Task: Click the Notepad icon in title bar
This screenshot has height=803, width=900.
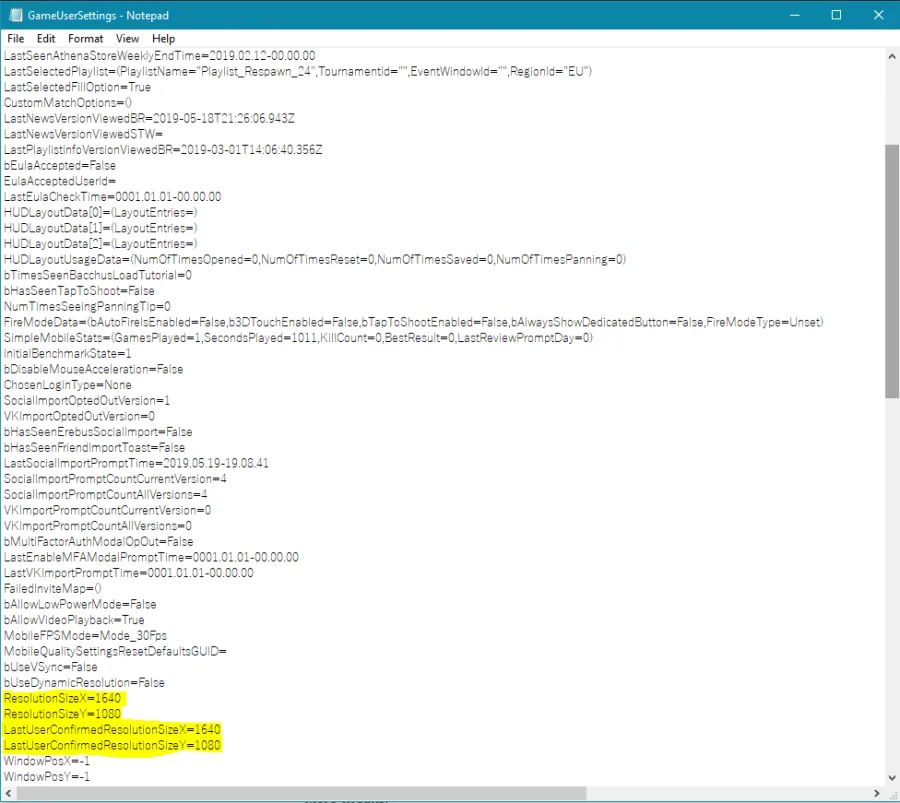Action: pos(15,15)
